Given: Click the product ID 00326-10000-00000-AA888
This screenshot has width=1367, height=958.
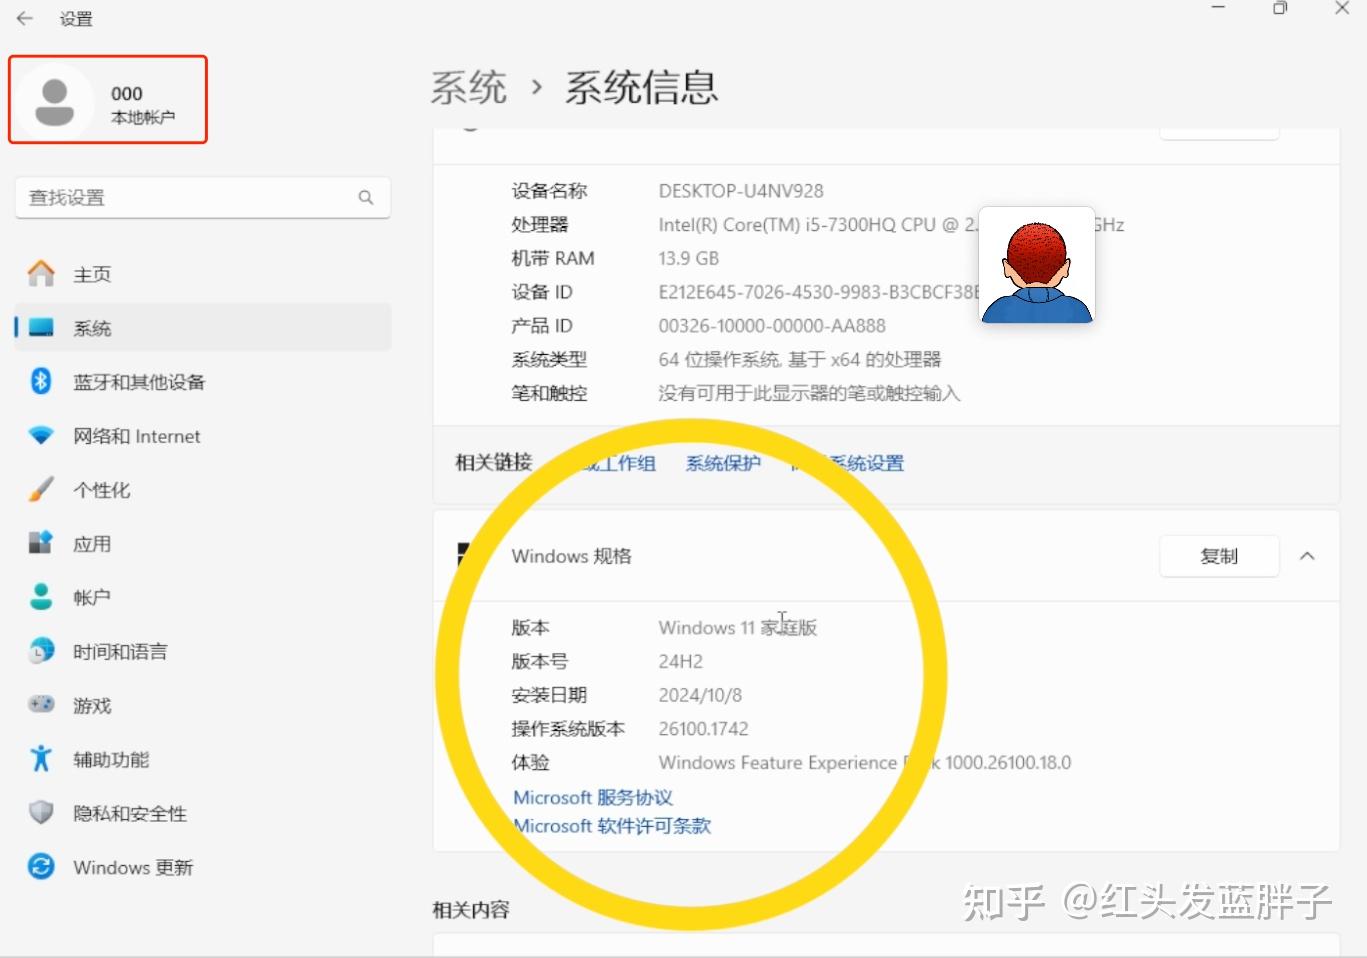Looking at the screenshot, I should (x=772, y=326).
